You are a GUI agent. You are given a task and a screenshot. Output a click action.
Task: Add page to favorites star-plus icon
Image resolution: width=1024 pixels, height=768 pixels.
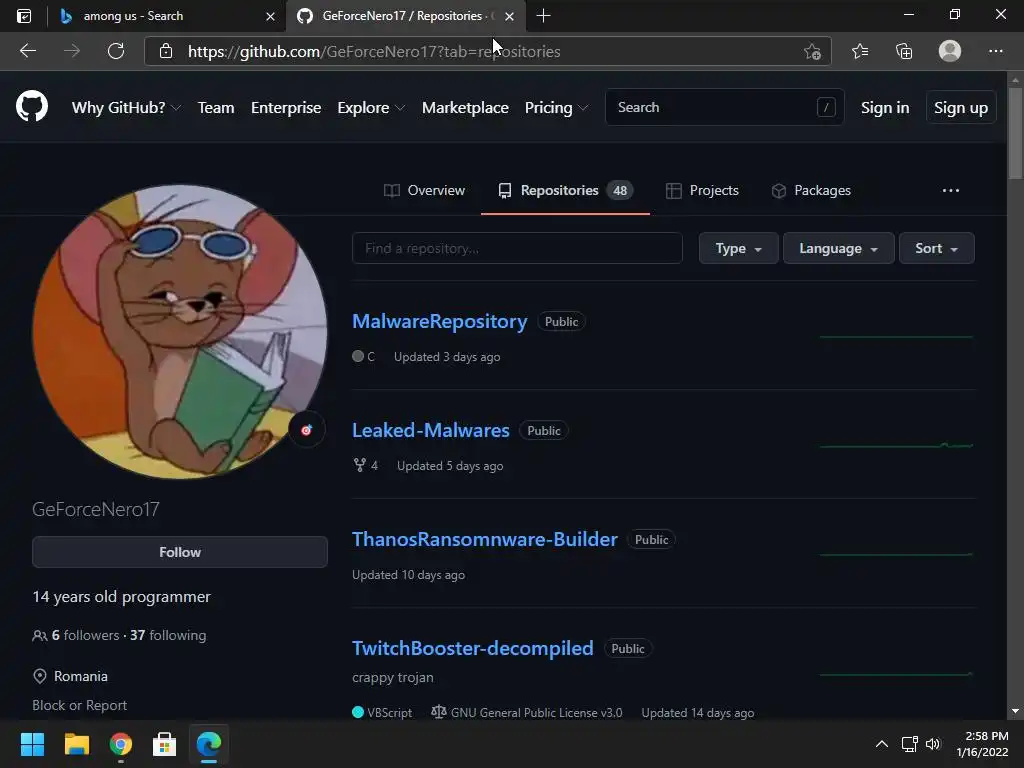pos(812,51)
